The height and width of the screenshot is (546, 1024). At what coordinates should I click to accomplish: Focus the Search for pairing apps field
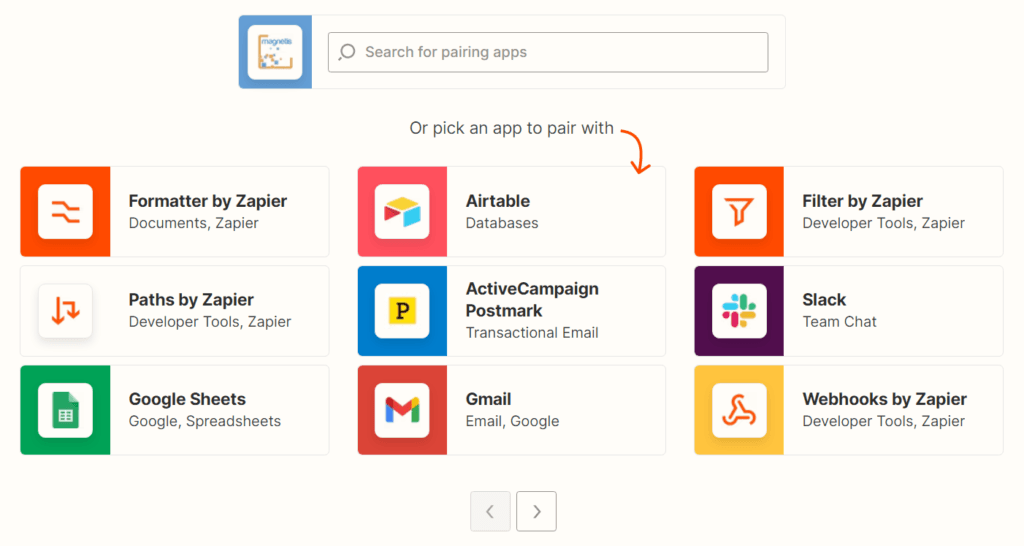pos(548,52)
